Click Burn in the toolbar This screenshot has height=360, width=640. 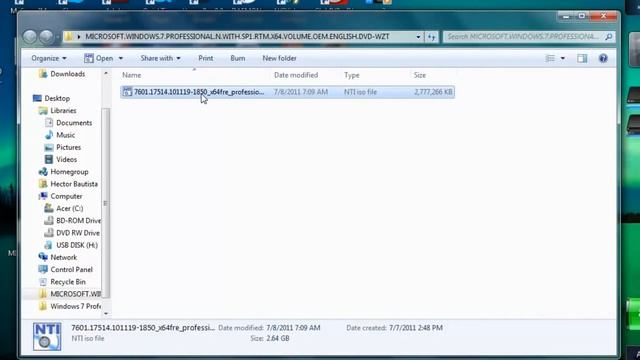point(238,58)
